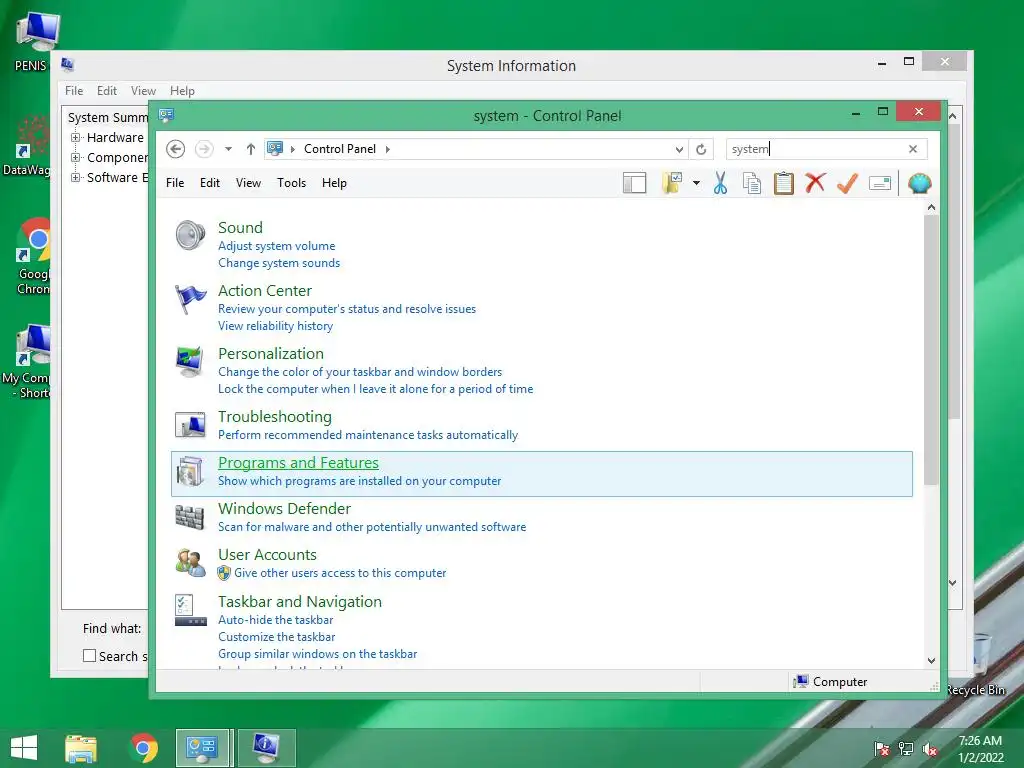The width and height of the screenshot is (1024, 768).
Task: Click the globe shell toolbar icon
Action: (x=919, y=184)
